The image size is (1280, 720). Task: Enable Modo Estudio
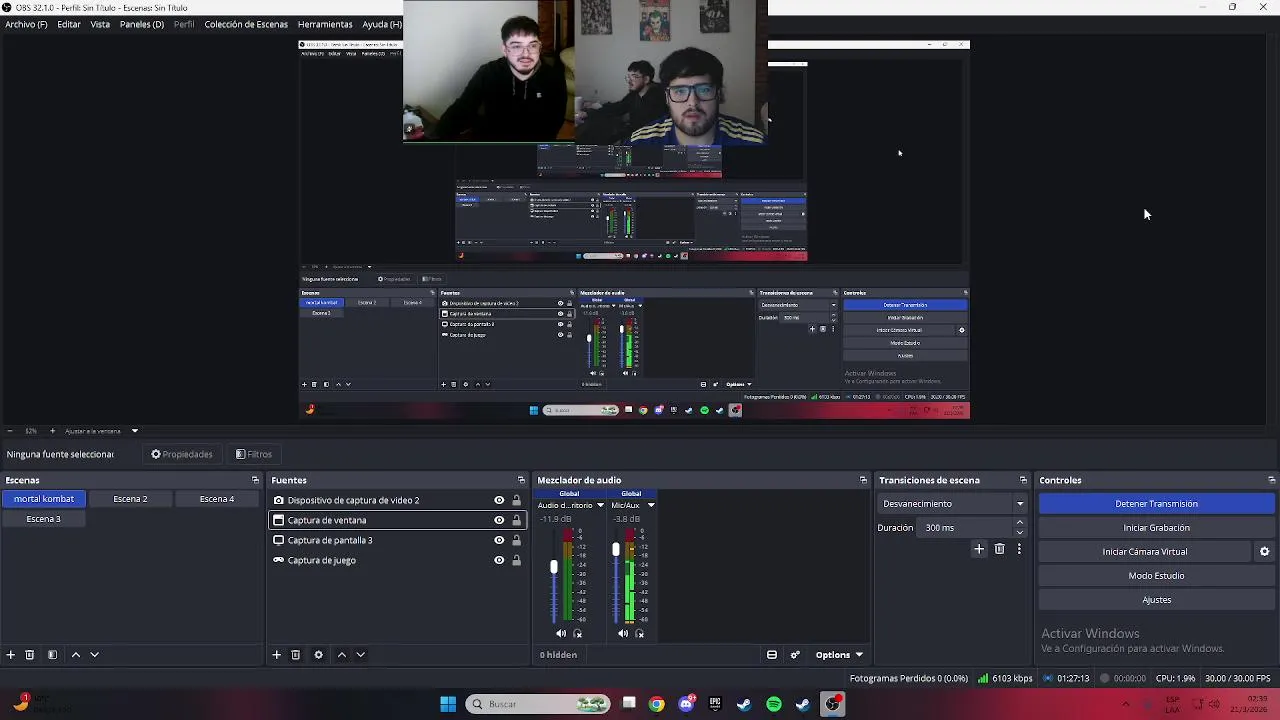pos(1157,576)
